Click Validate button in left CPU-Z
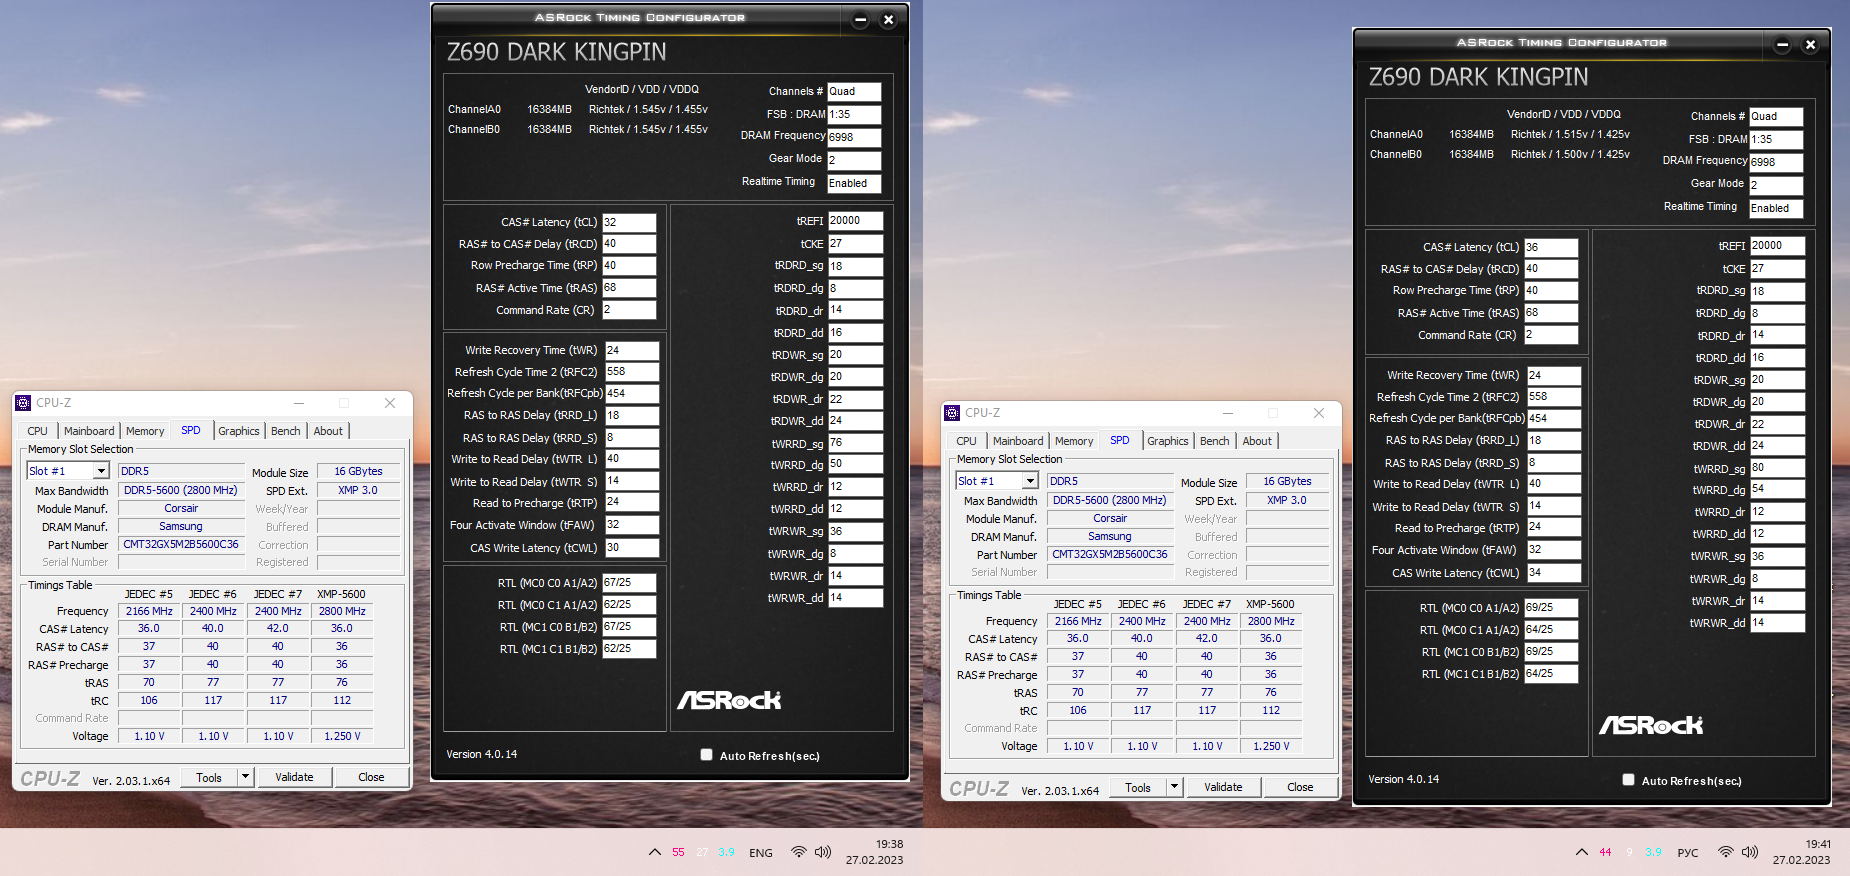This screenshot has width=1850, height=876. click(x=294, y=777)
